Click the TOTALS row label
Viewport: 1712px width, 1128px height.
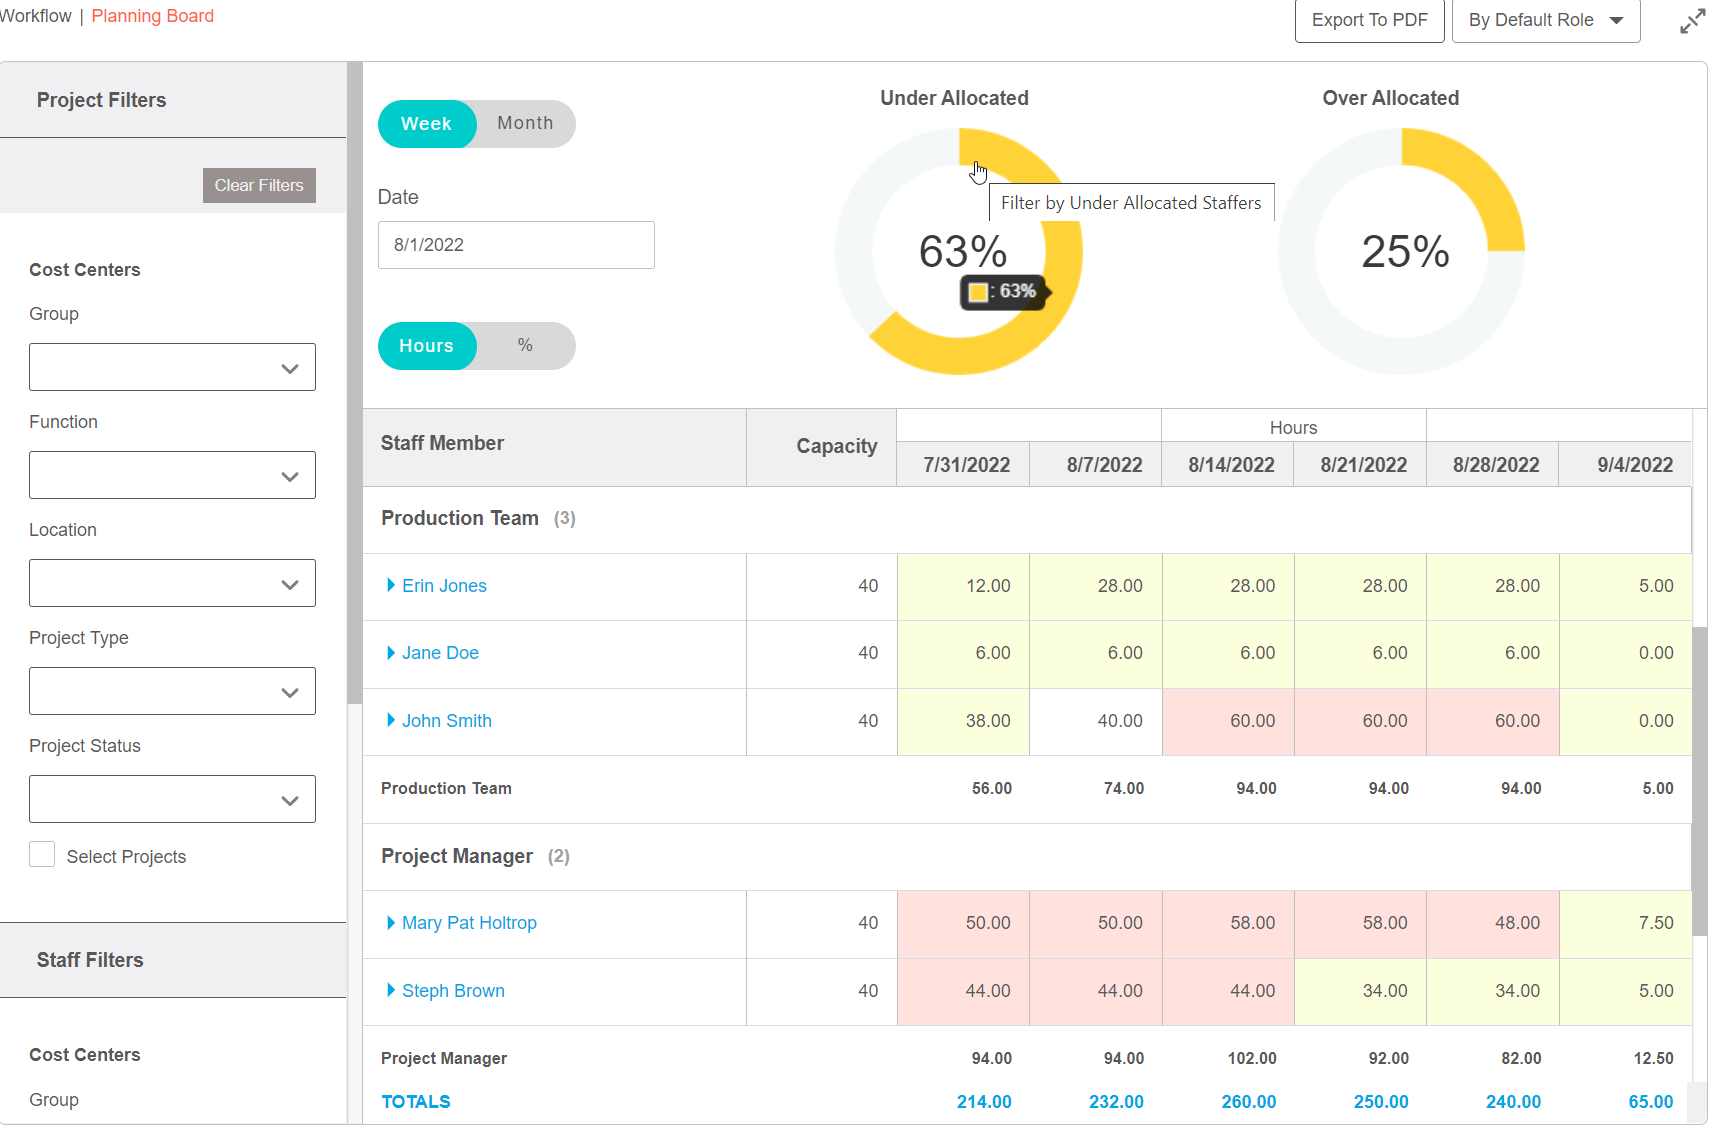[416, 1102]
